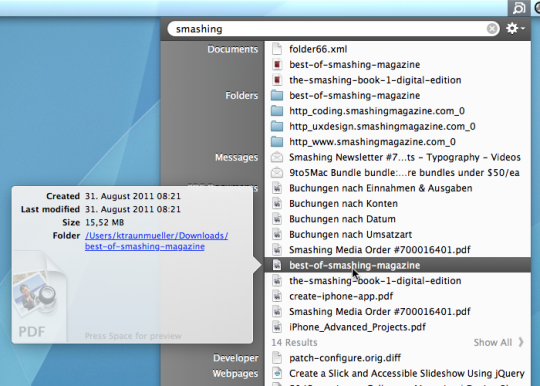
Task: Open Buchungen nach Datum result
Action: point(342,219)
